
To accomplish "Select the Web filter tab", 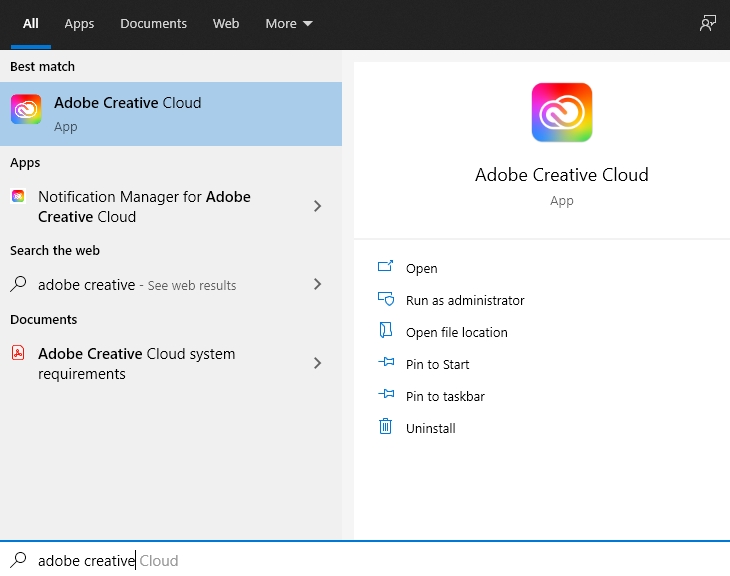I will [x=226, y=23].
